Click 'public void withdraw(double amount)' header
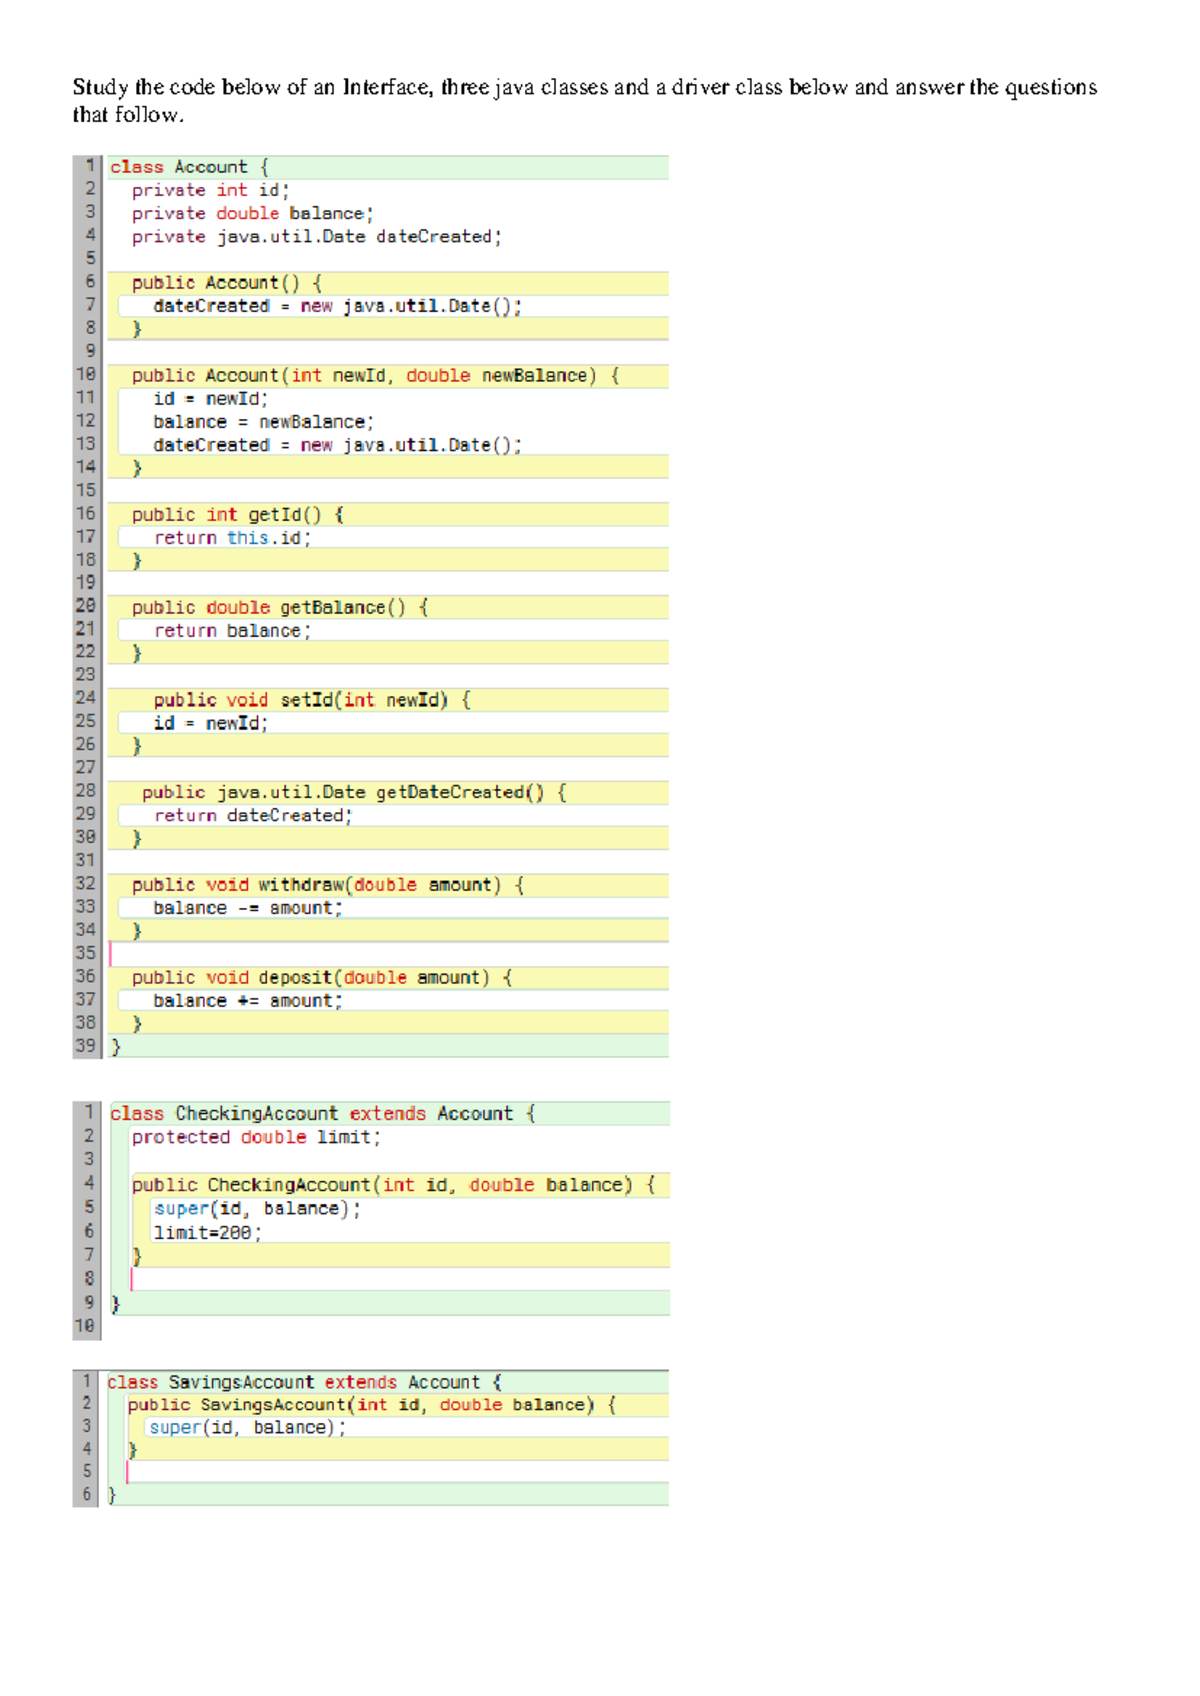Screen dimensions: 1200x1696 (327, 885)
